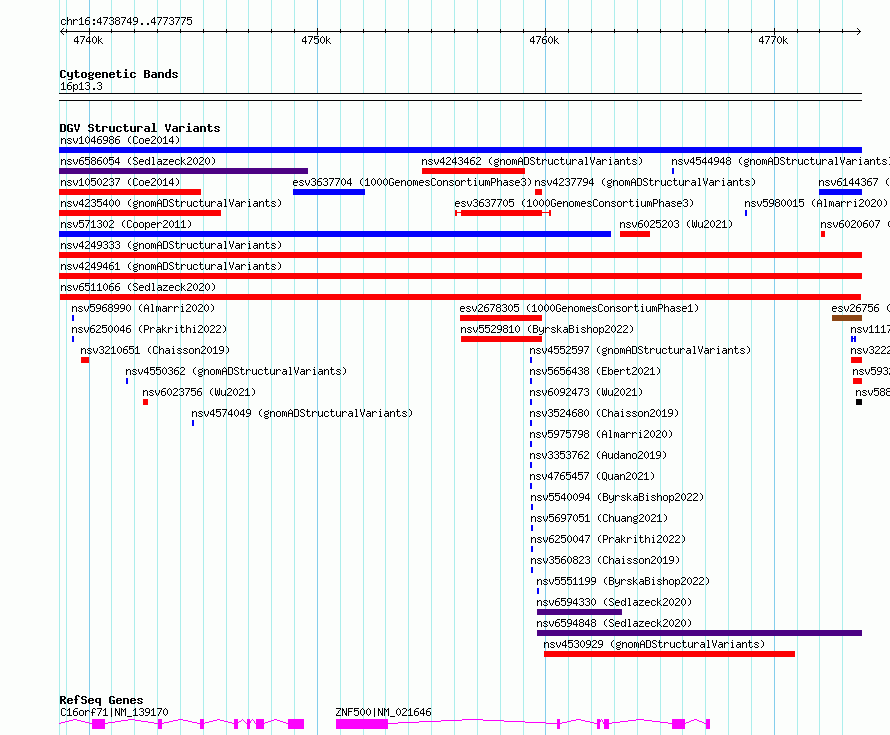Select nsv4249333 (gnomADStructuralVariants) red bar
This screenshot has height=735, width=890.
point(460,255)
